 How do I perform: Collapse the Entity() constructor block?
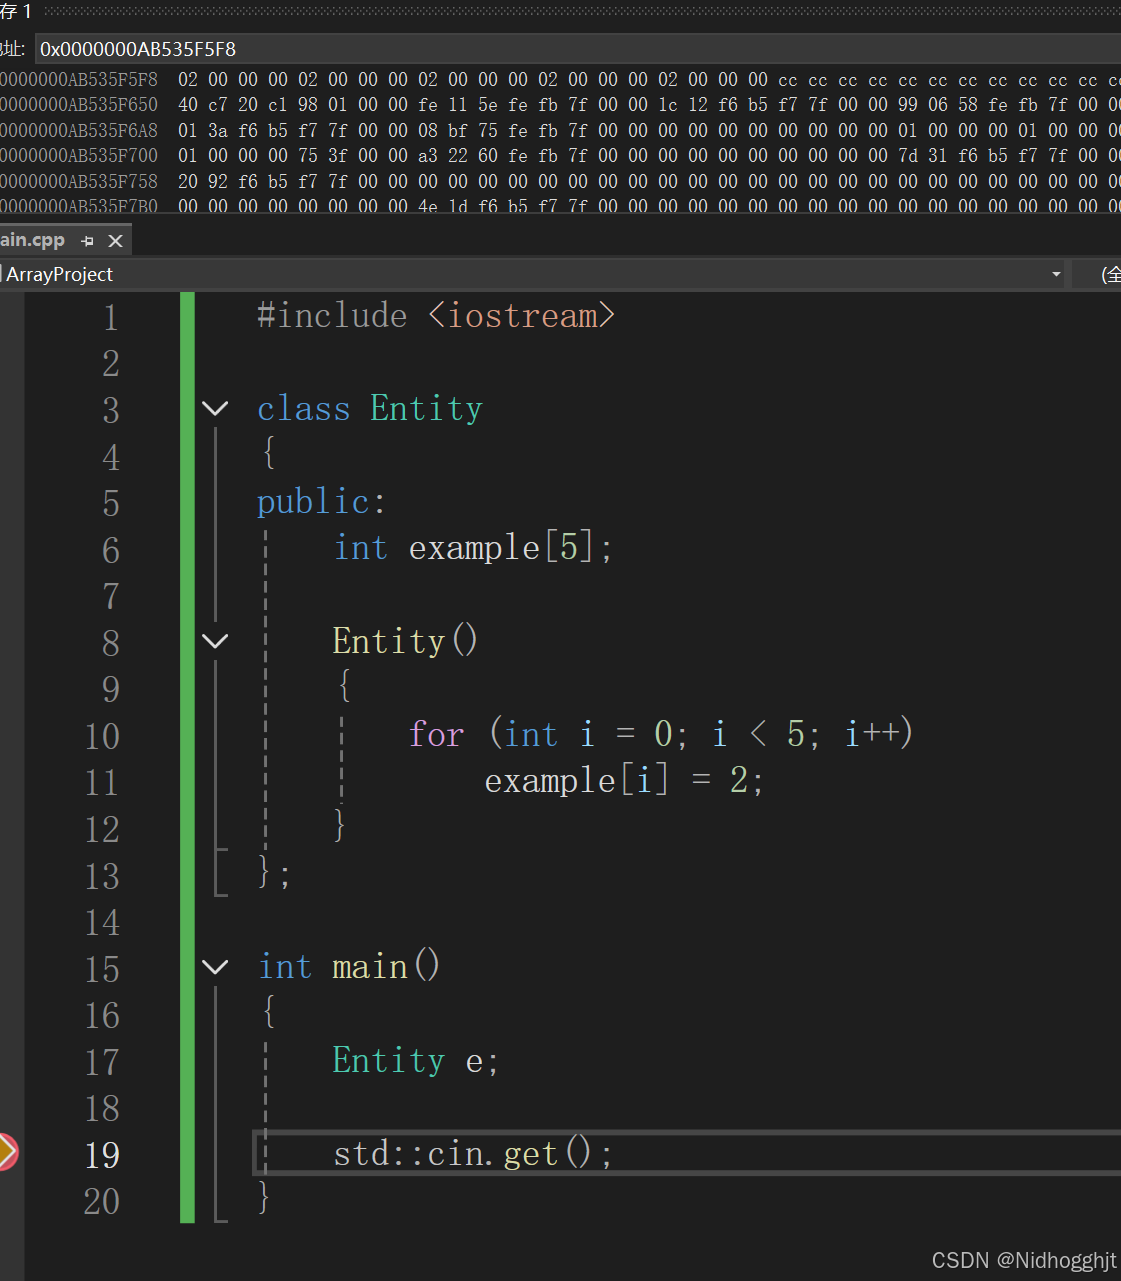pyautogui.click(x=215, y=640)
